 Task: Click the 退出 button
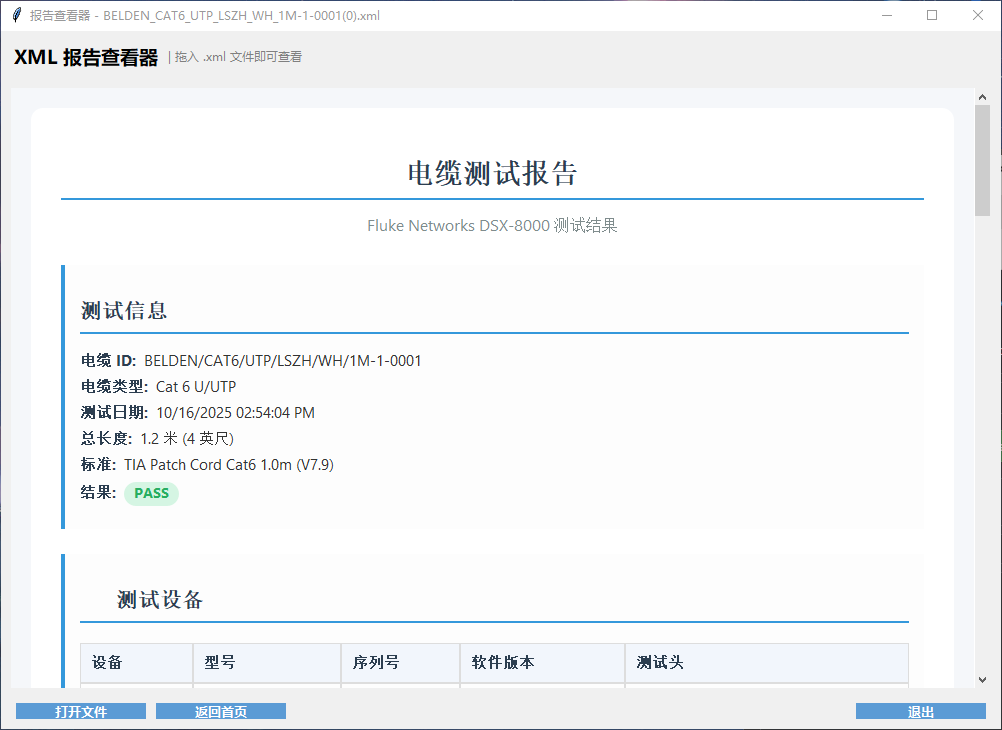pyautogui.click(x=921, y=711)
